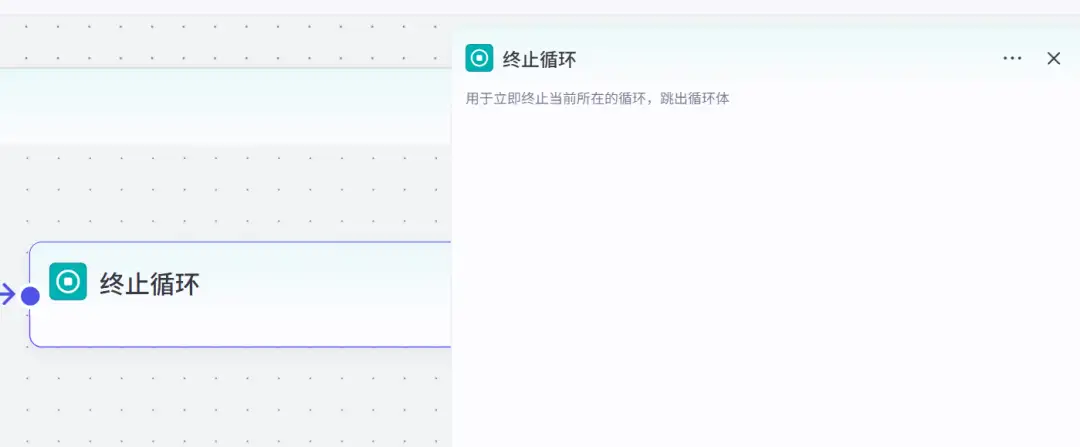1080x447 pixels.
Task: Click the teal stop icon in side panel header
Action: click(479, 58)
